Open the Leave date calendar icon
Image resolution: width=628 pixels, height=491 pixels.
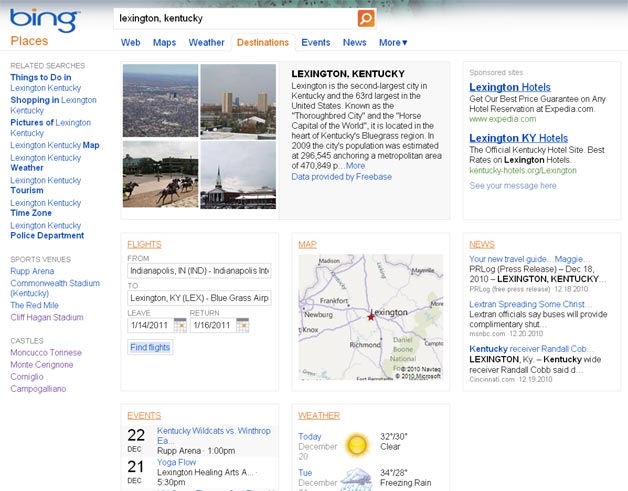[x=180, y=325]
